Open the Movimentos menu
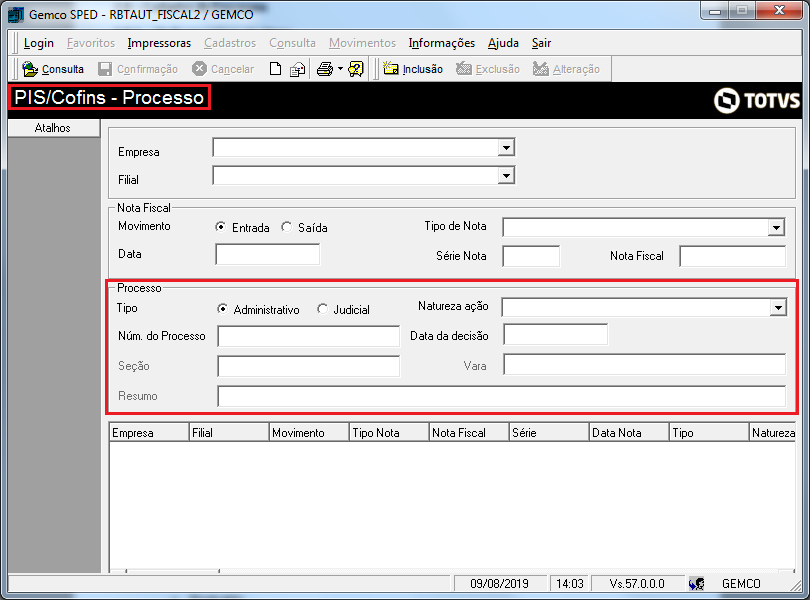 (362, 43)
